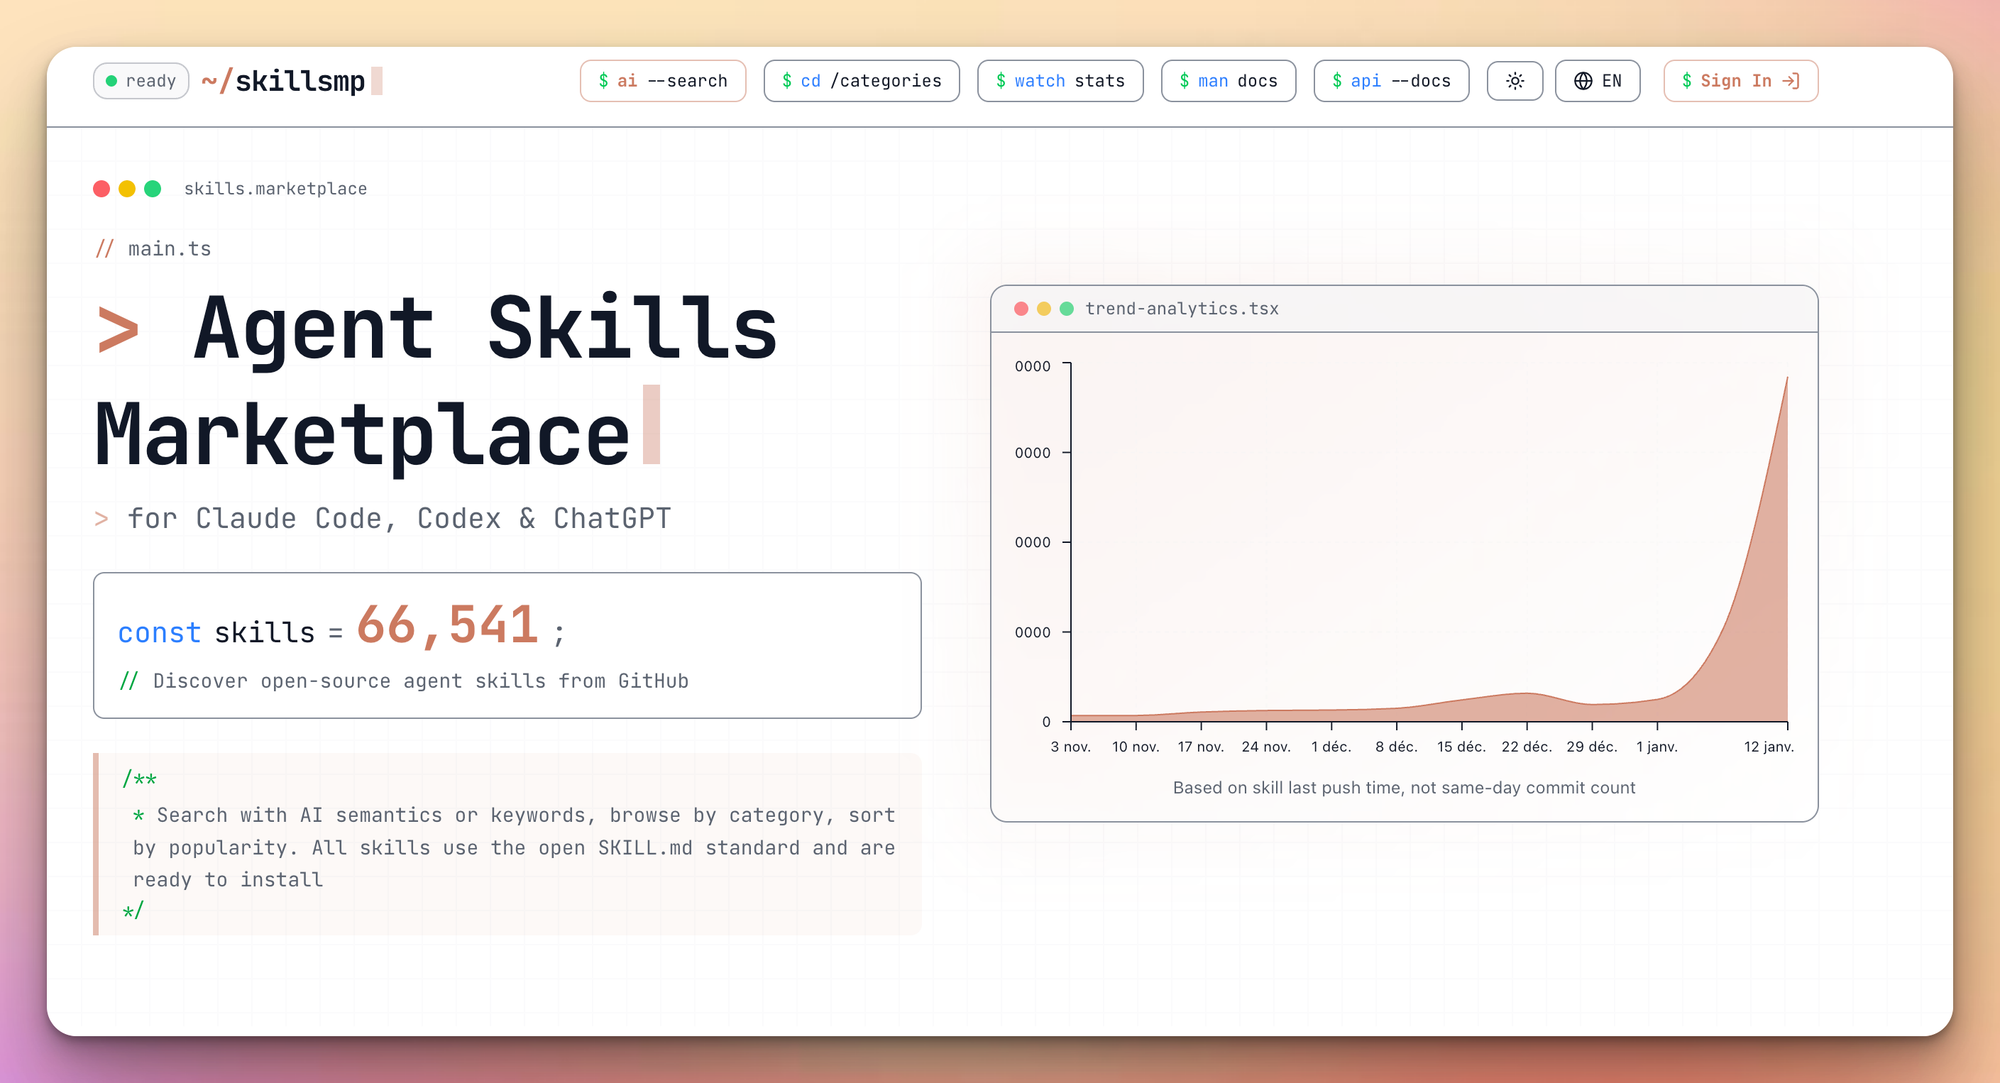Open man docs navigation link
The width and height of the screenshot is (2000, 1083).
pyautogui.click(x=1228, y=81)
